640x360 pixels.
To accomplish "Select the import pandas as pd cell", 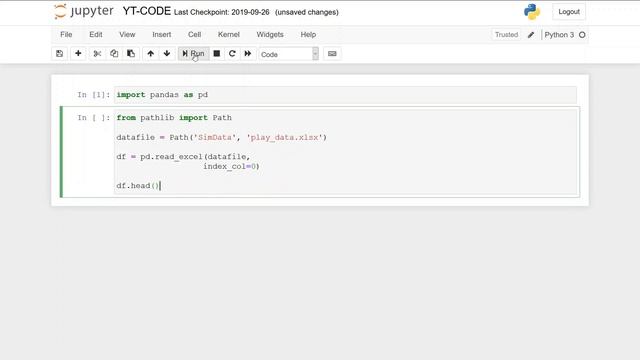I will [x=345, y=95].
